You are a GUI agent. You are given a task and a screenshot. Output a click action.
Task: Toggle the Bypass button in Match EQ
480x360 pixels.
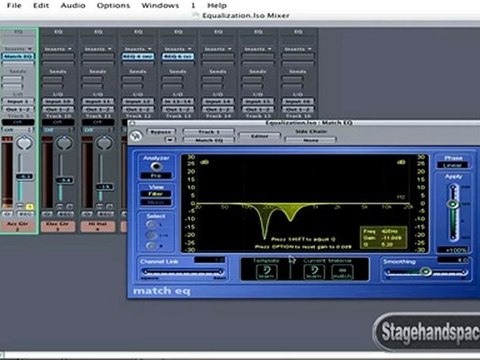coord(161,132)
